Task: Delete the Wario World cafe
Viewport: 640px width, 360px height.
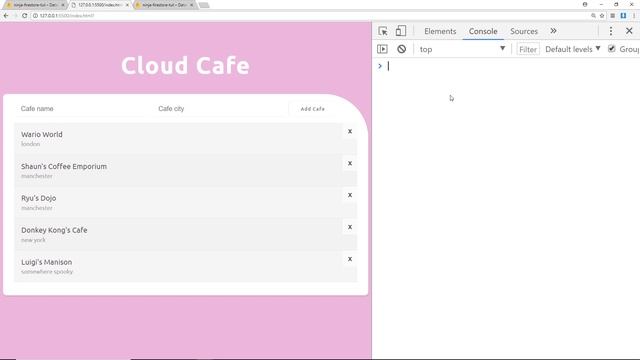Action: coord(350,131)
